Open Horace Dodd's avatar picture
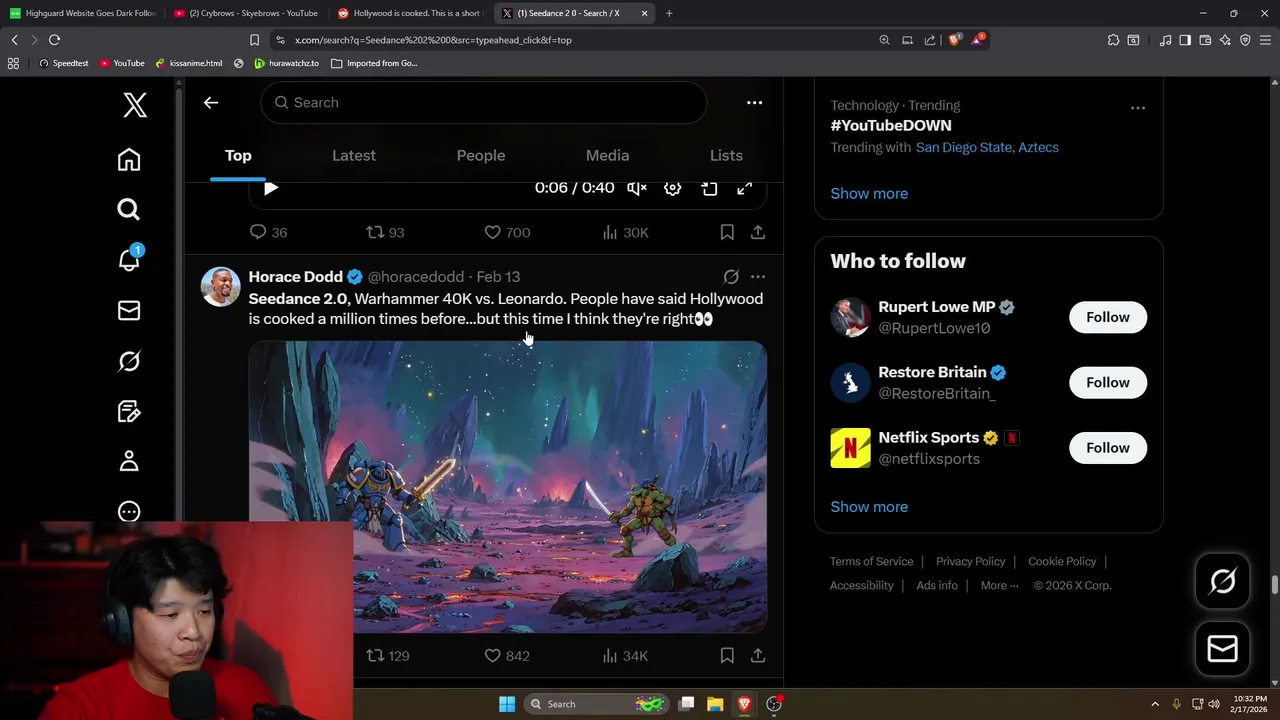 (221, 286)
